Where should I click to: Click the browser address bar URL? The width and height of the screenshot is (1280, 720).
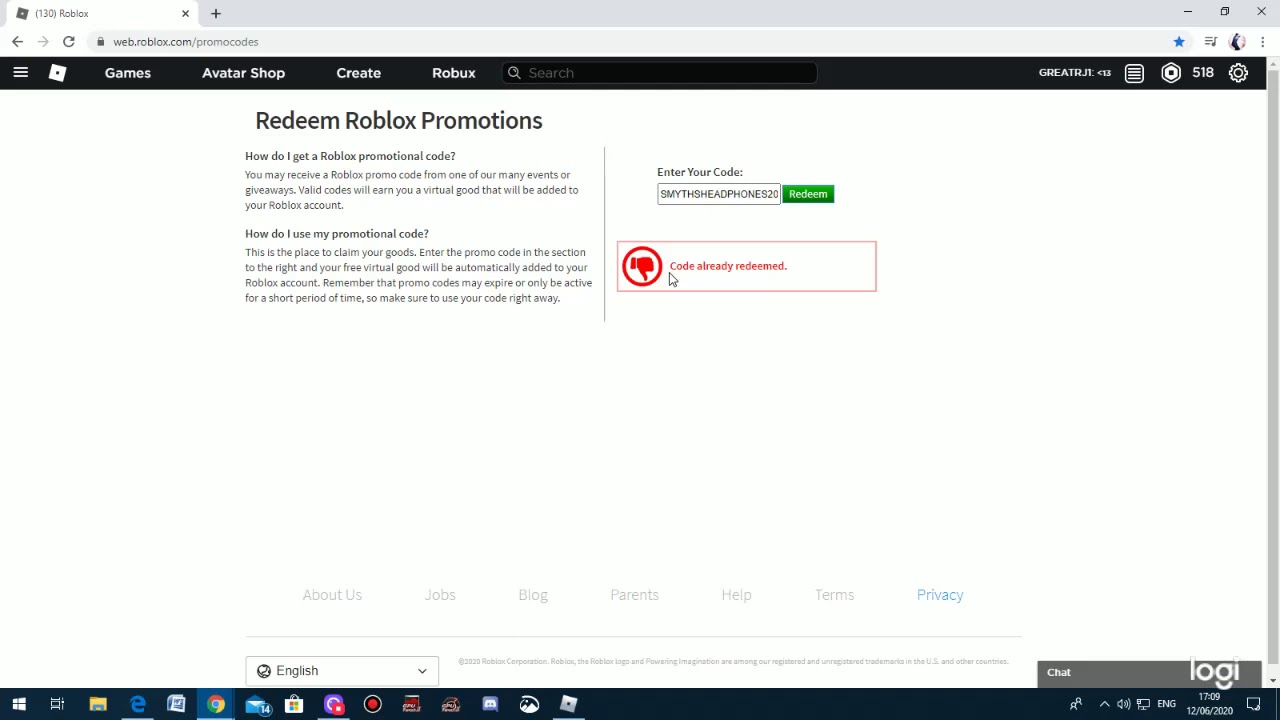185,42
